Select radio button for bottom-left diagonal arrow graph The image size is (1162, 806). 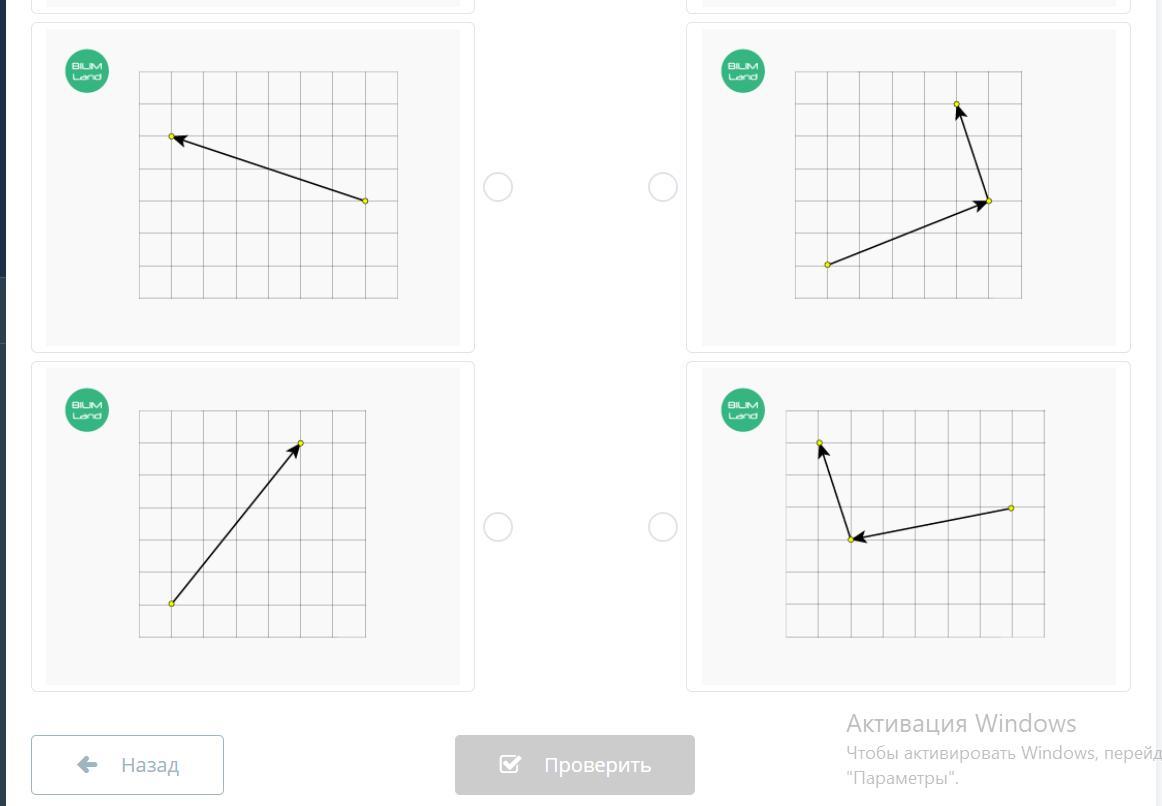[498, 527]
